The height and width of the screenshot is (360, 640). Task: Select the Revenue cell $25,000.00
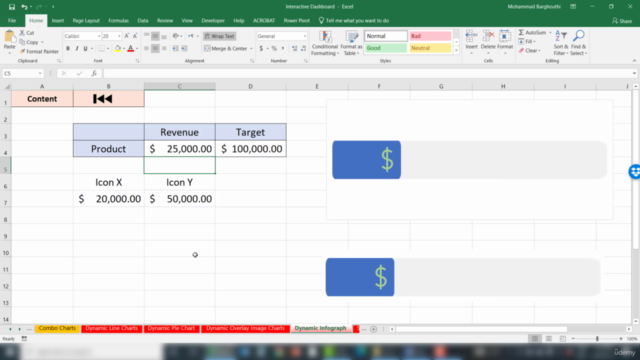[x=180, y=149]
